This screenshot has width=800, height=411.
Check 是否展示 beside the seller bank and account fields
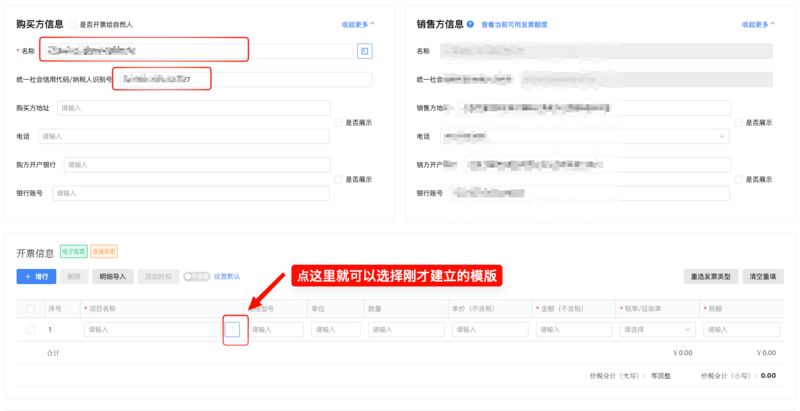[738, 179]
